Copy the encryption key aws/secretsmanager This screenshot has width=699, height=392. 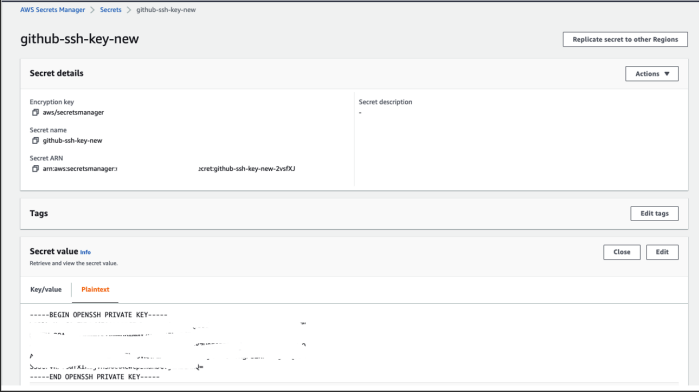coord(35,112)
